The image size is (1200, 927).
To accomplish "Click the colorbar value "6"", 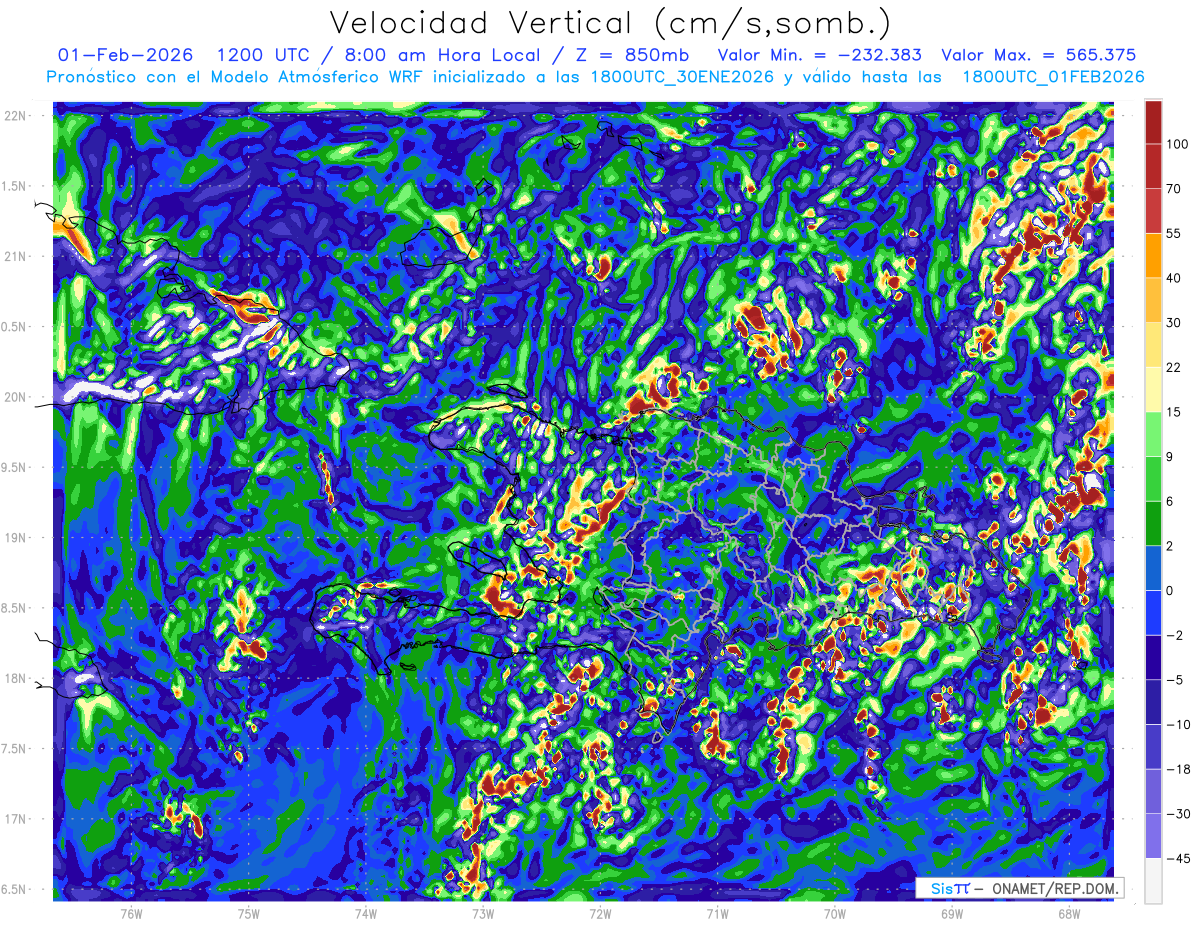I will pyautogui.click(x=1170, y=501).
